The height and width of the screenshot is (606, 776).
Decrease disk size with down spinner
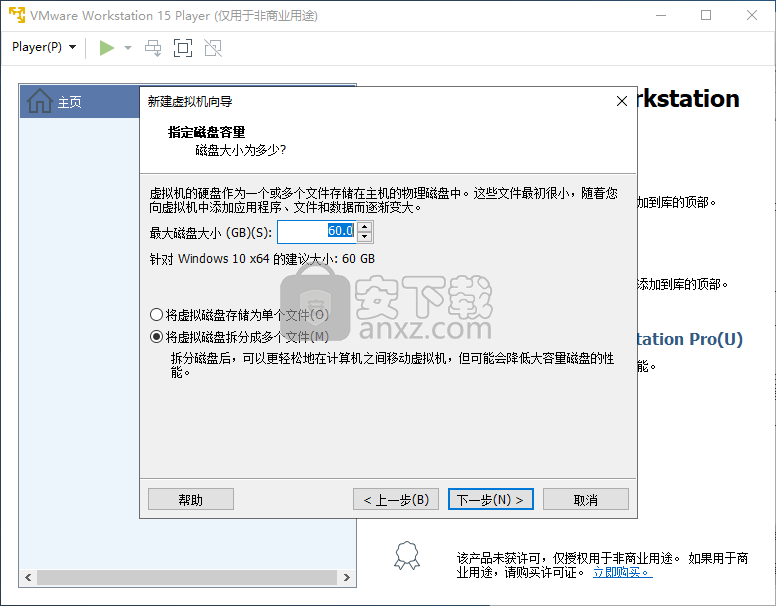(365, 237)
